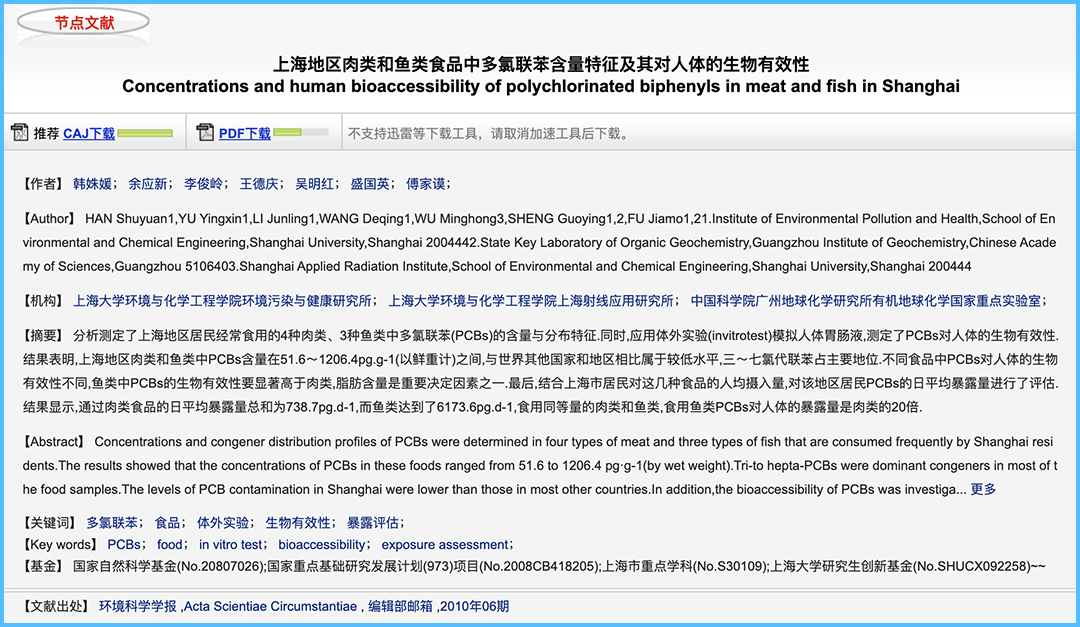Open keyword 食品
Viewport: 1080px width, 627px height.
click(167, 523)
